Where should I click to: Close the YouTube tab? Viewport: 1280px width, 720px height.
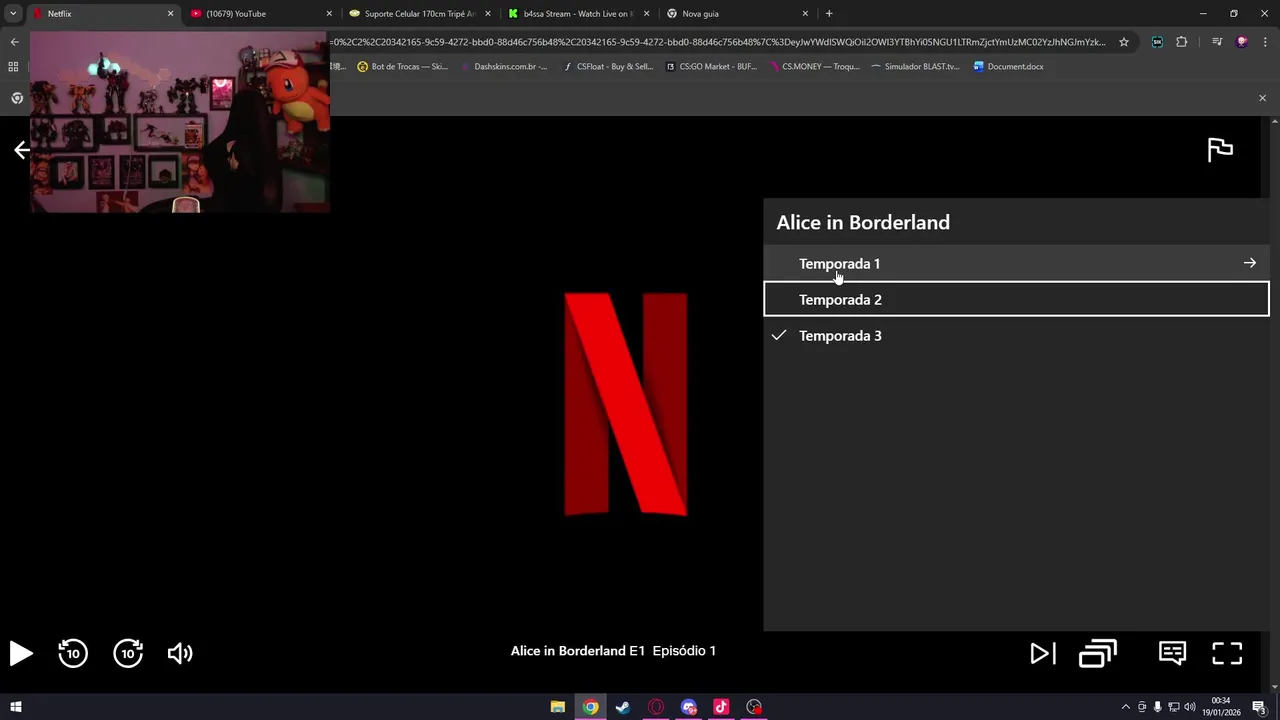pos(329,14)
